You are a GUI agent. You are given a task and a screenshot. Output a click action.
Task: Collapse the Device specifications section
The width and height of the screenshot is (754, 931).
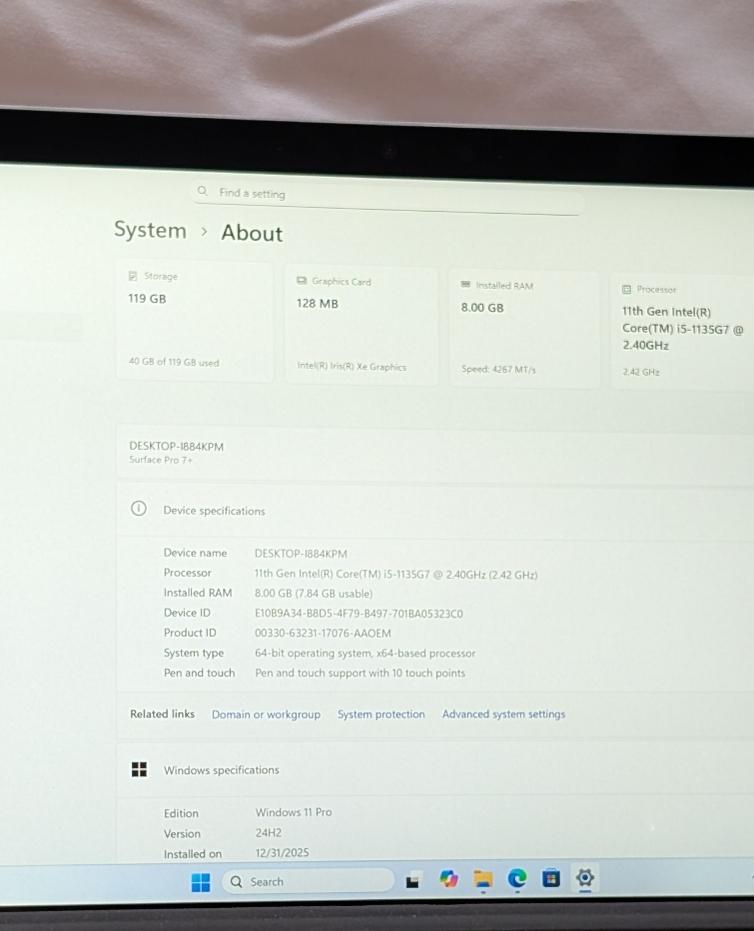(435, 511)
